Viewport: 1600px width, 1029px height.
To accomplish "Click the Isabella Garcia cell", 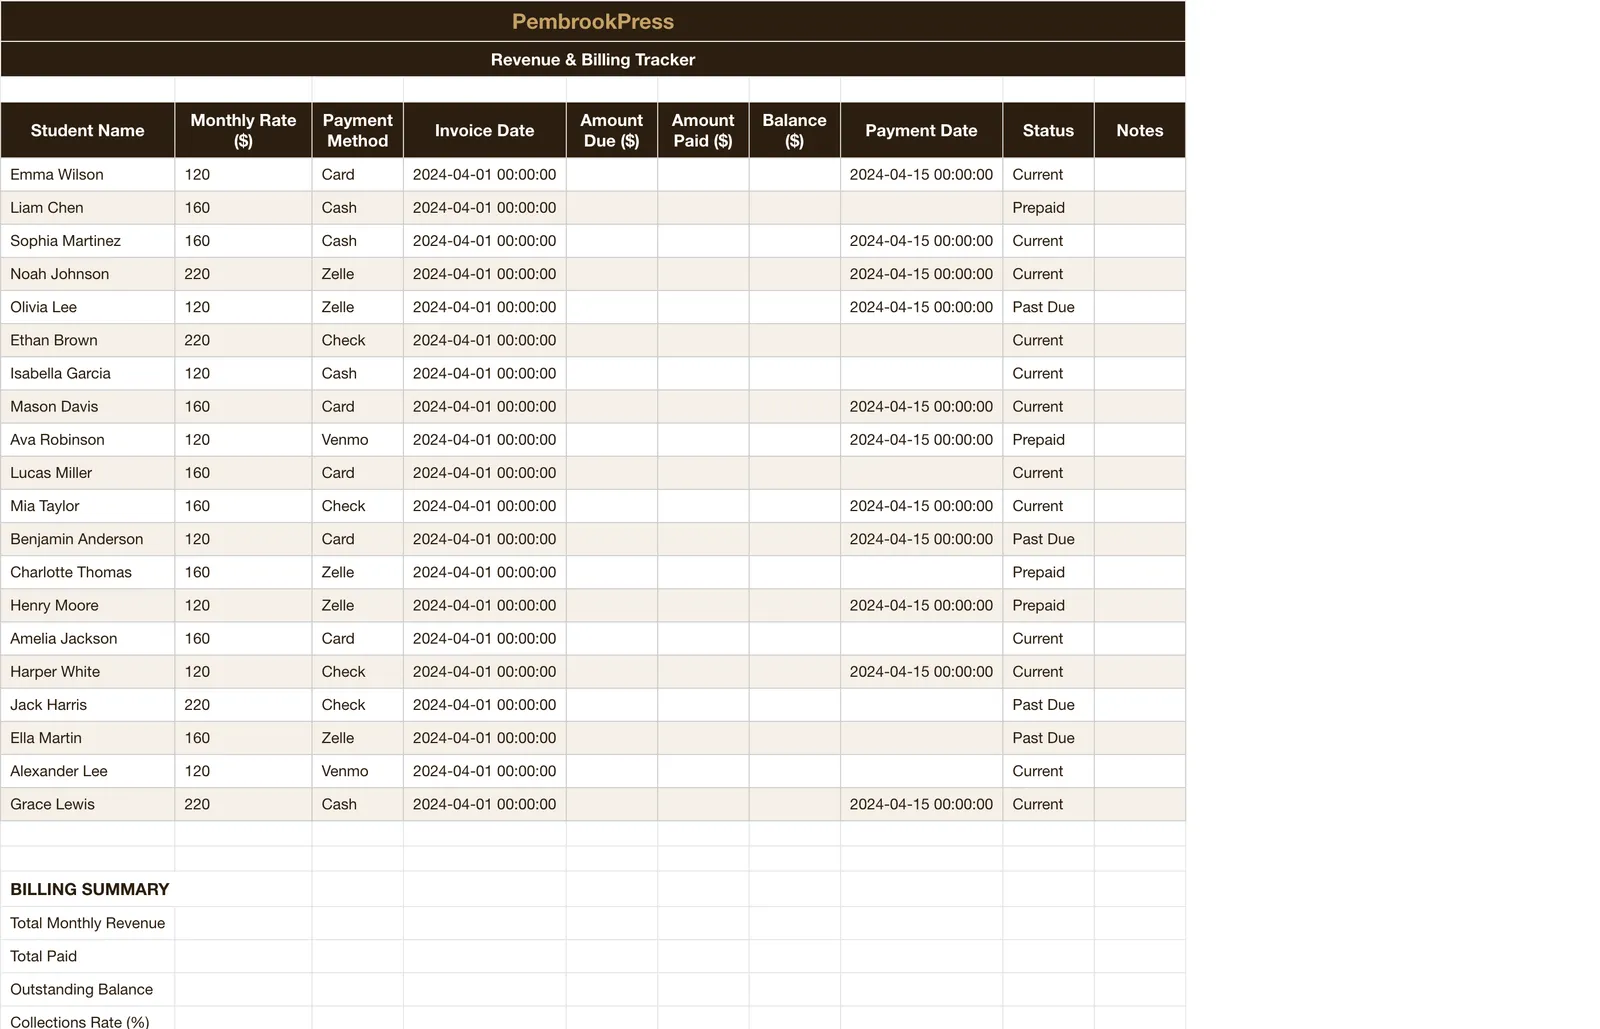I will (x=88, y=373).
